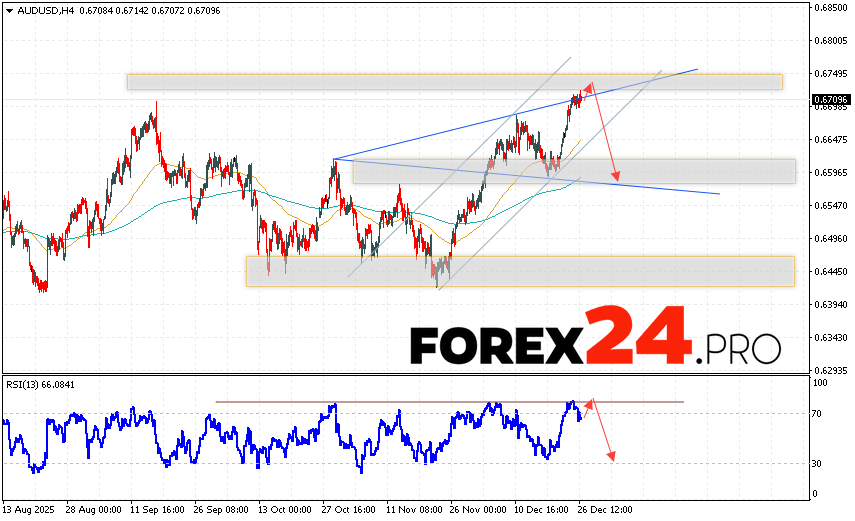
Task: Click the red up arrowhead at the price peak
Action: coord(589,87)
